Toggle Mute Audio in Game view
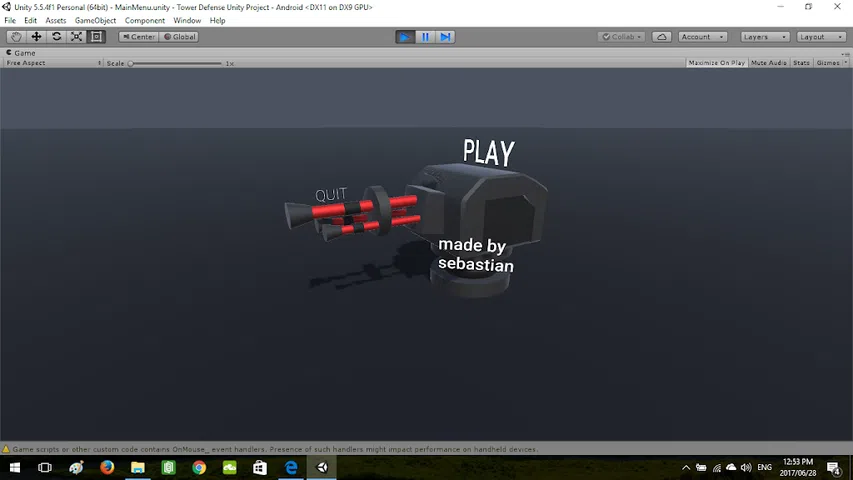Viewport: 853px width, 480px height. [x=768, y=63]
